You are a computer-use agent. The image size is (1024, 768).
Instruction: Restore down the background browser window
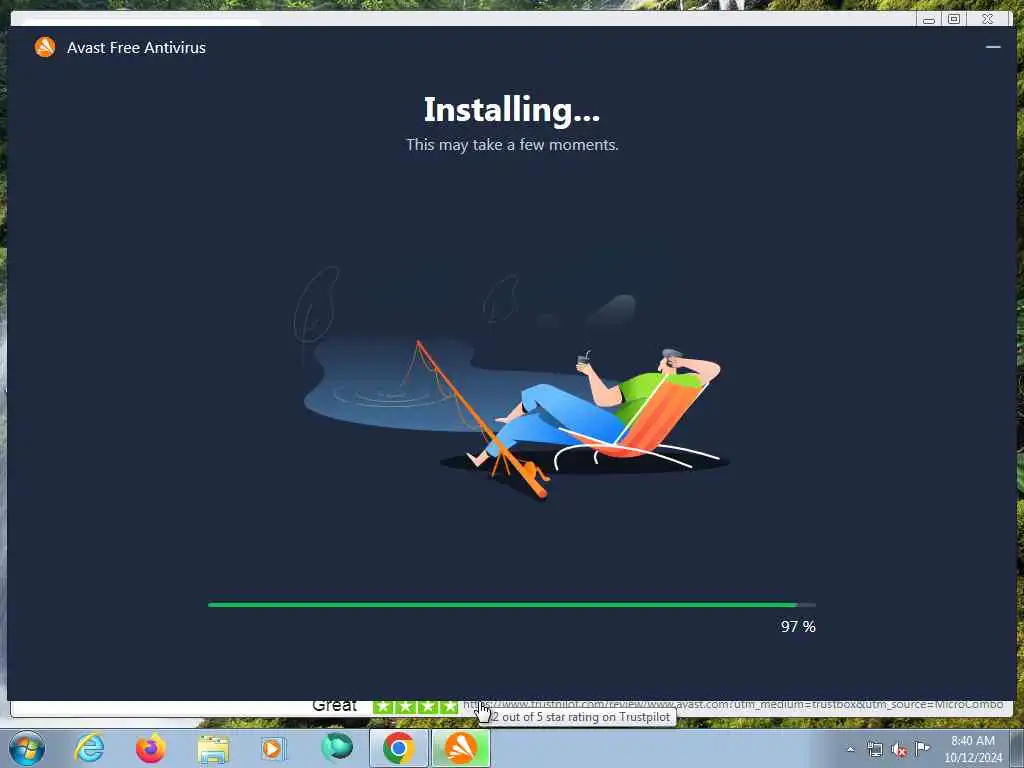click(x=954, y=20)
